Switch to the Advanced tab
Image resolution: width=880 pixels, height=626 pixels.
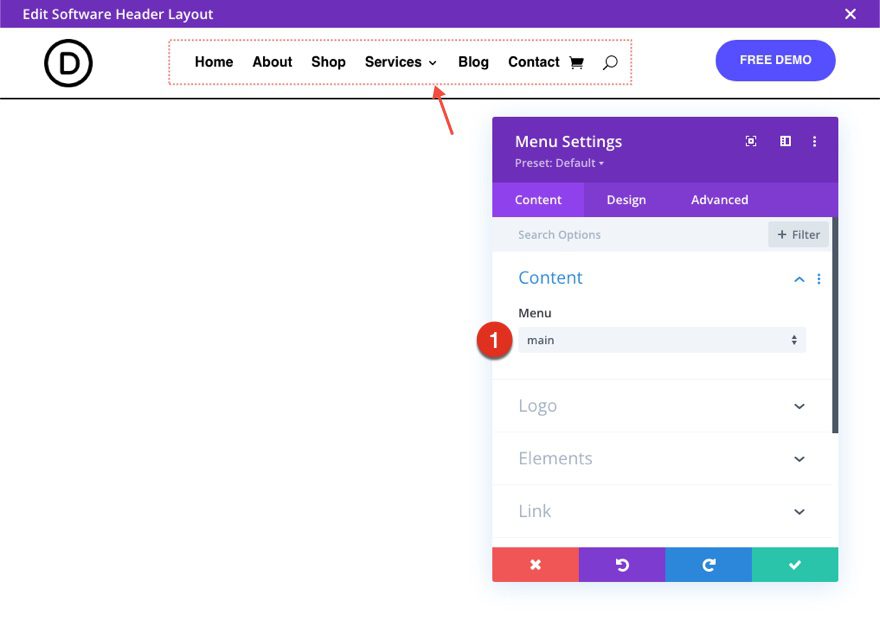(719, 199)
